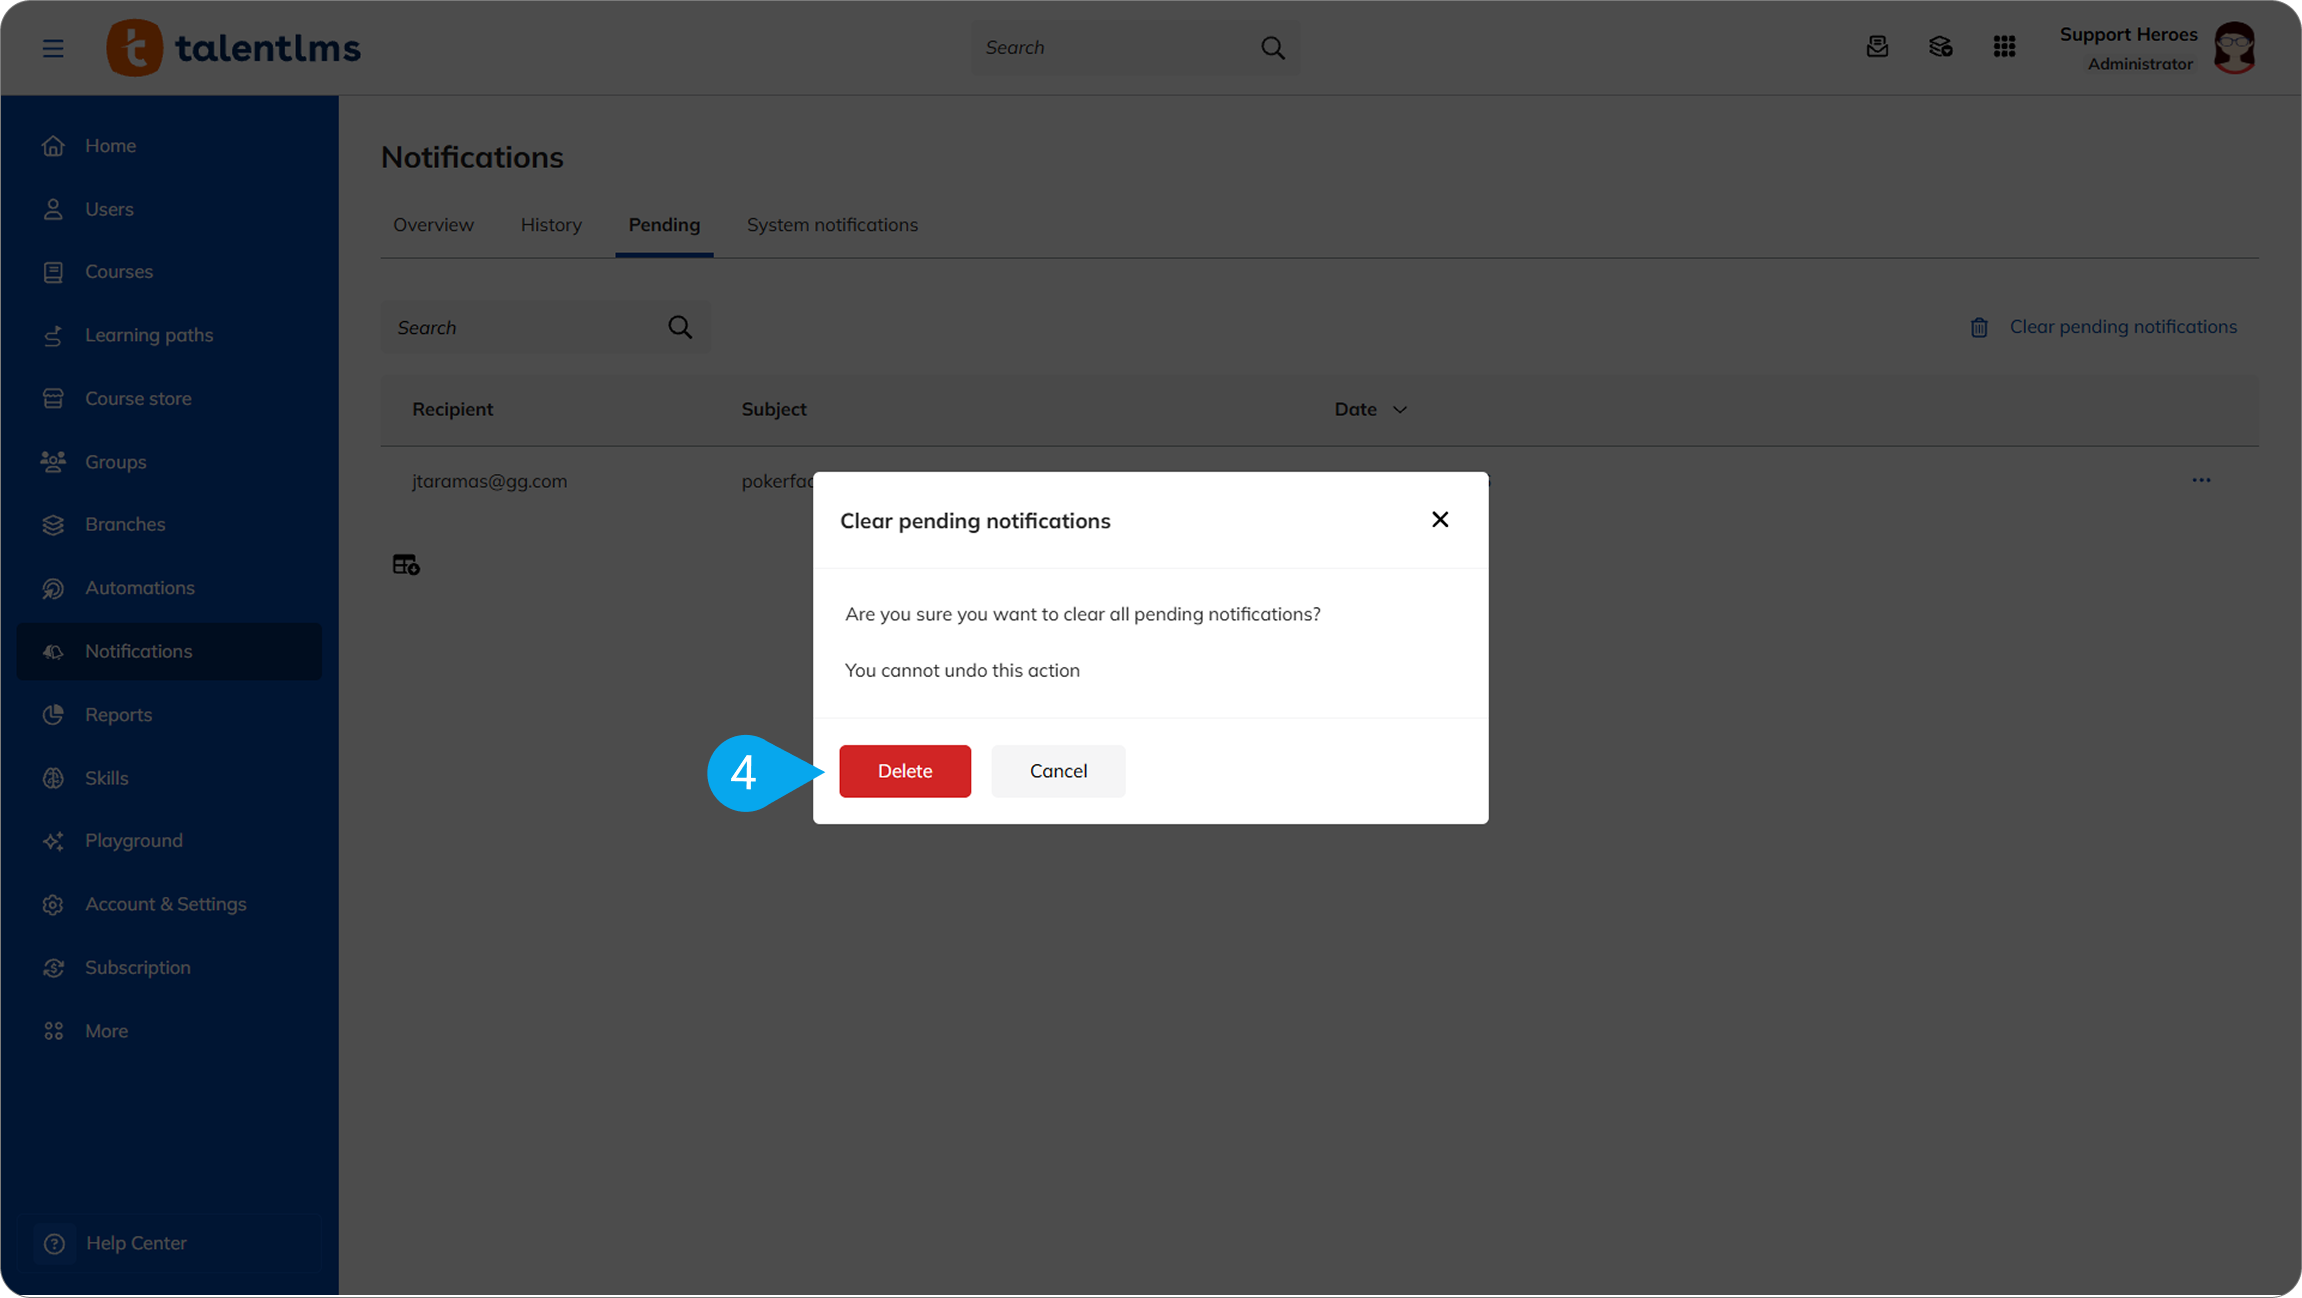Screen dimensions: 2302x1298
Task: Open the row options for jtaramas@gg.com
Action: click(x=2201, y=481)
